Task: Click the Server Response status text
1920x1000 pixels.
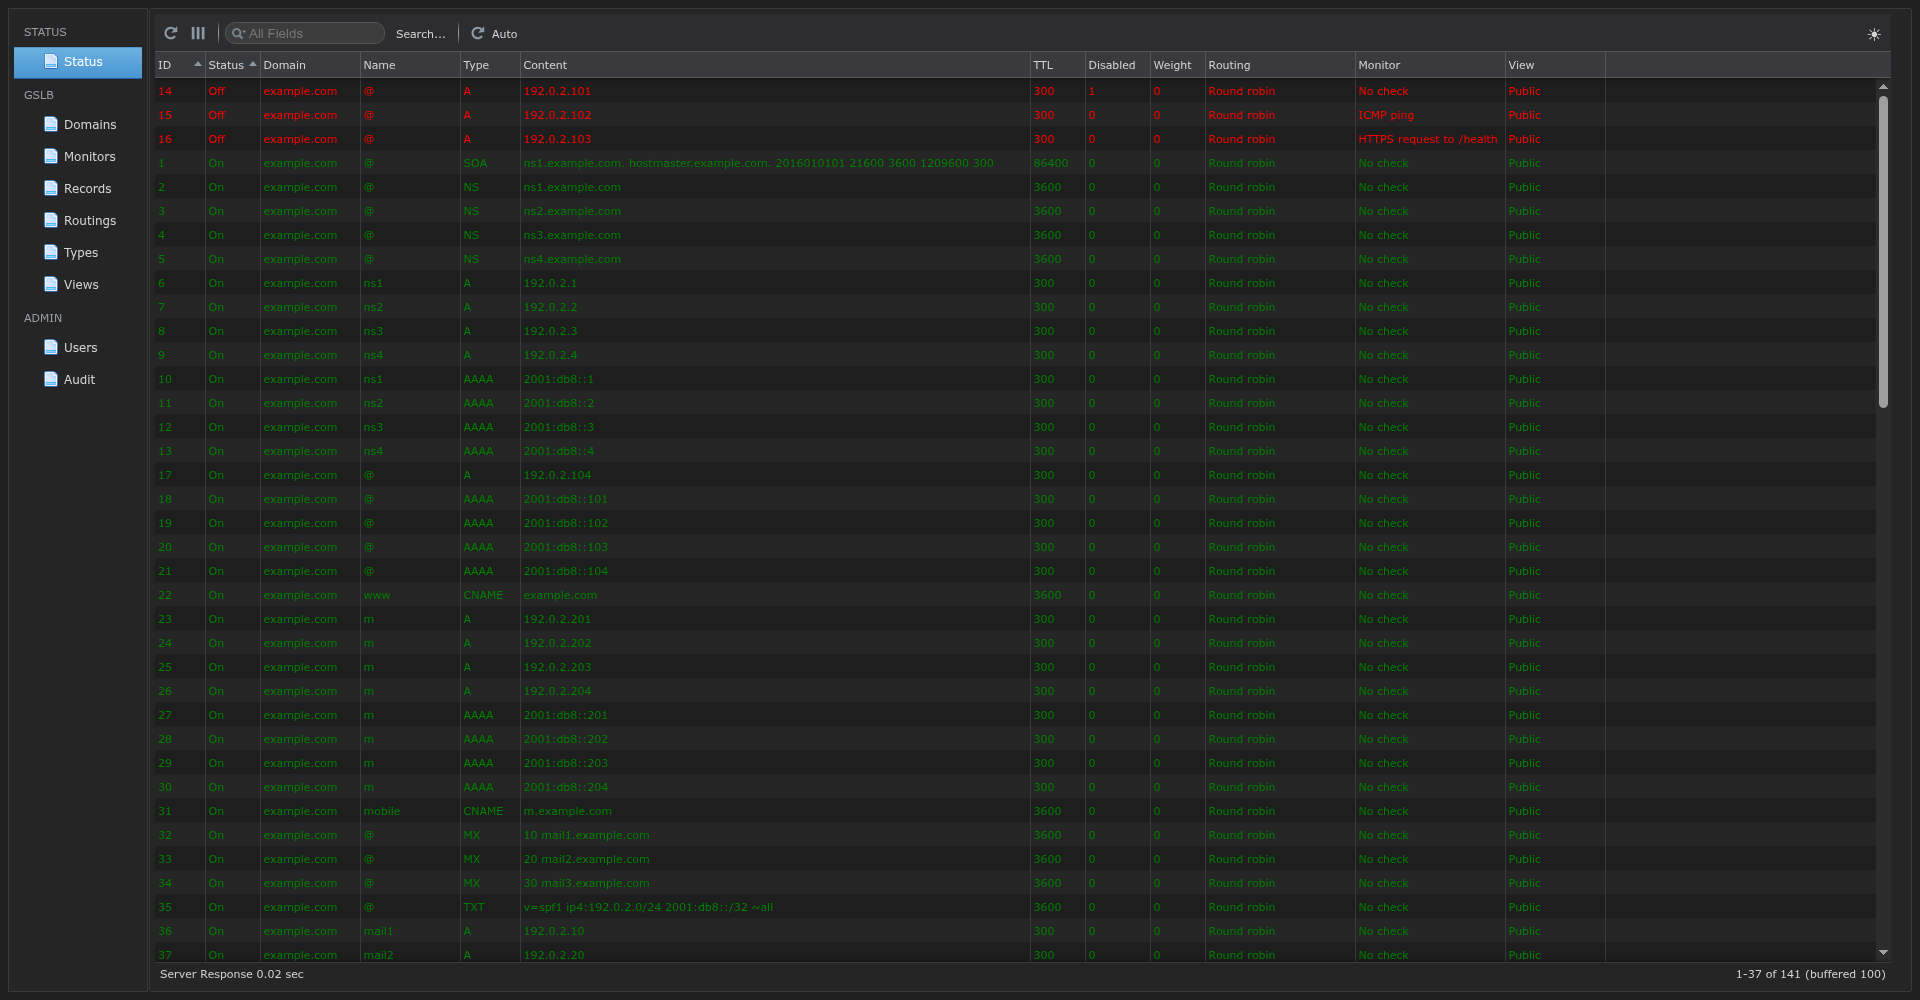Action: click(x=232, y=974)
